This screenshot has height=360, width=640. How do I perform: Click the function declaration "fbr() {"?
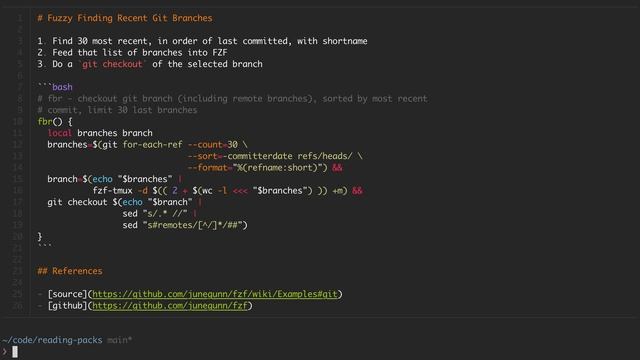(55, 121)
